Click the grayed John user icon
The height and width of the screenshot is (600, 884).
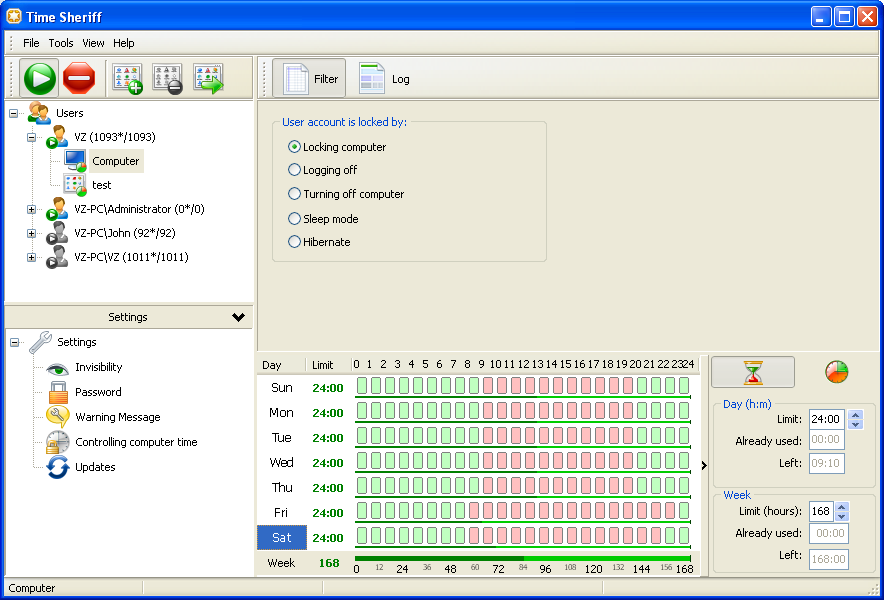[56, 233]
